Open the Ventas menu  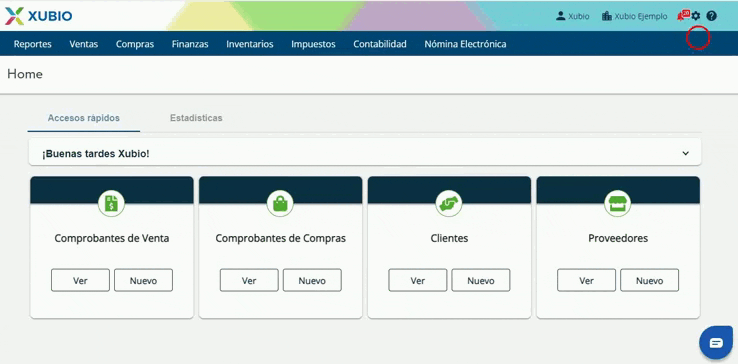pos(84,44)
